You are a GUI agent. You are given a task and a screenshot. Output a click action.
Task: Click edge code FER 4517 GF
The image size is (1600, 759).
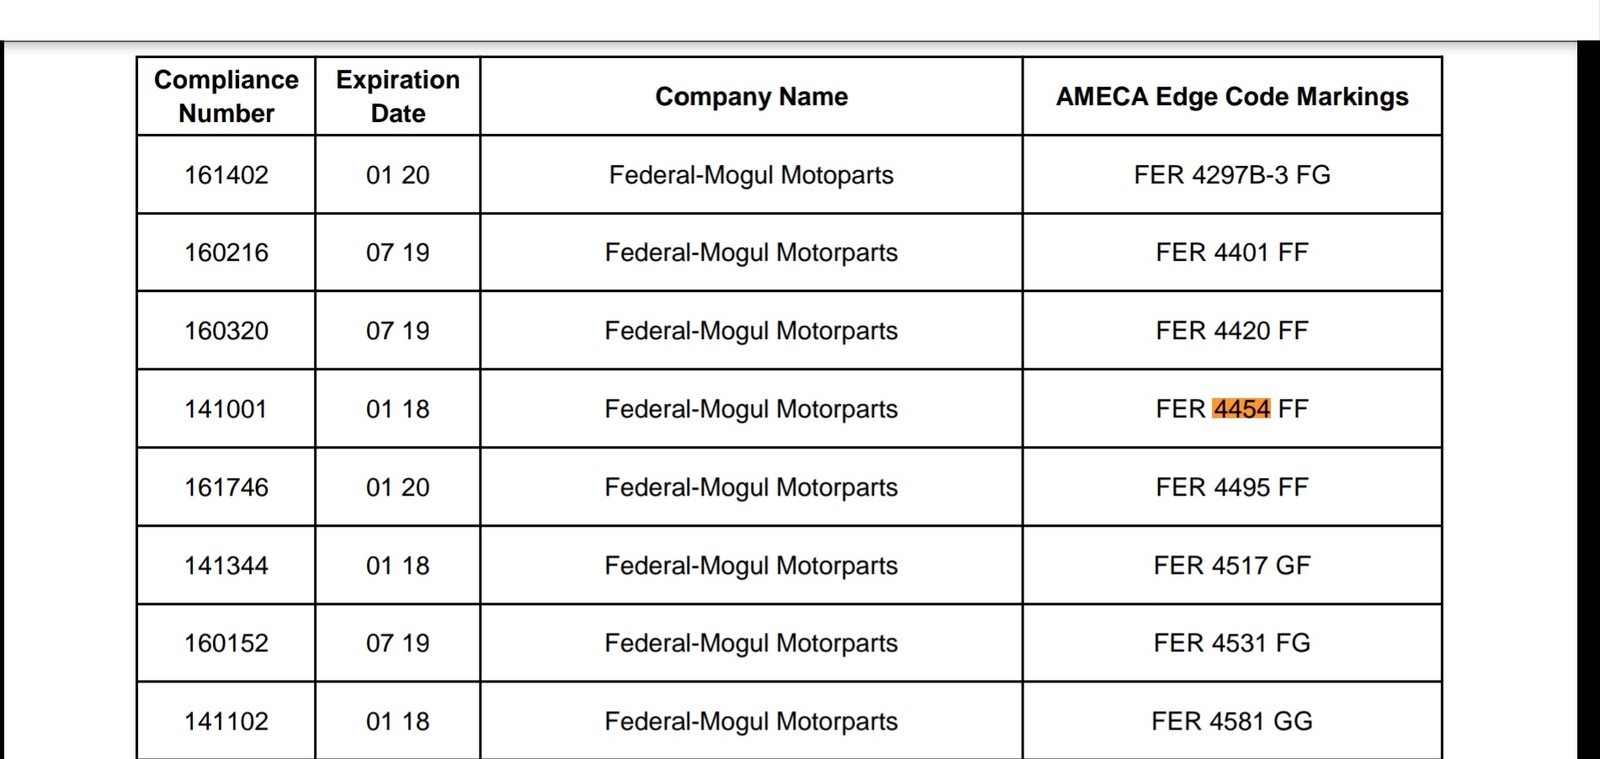click(x=1232, y=566)
